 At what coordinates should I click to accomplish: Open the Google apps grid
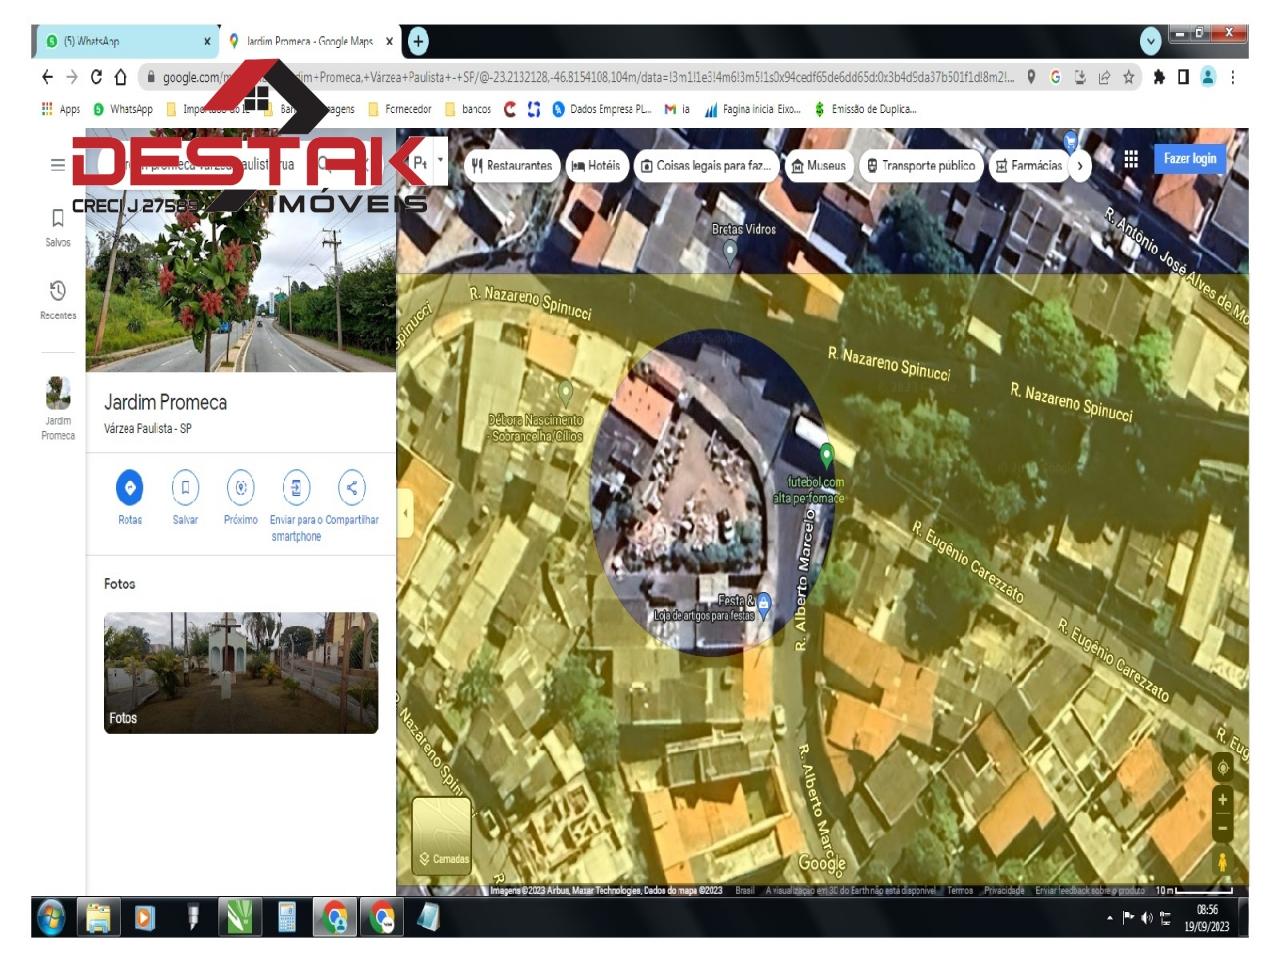click(1131, 159)
